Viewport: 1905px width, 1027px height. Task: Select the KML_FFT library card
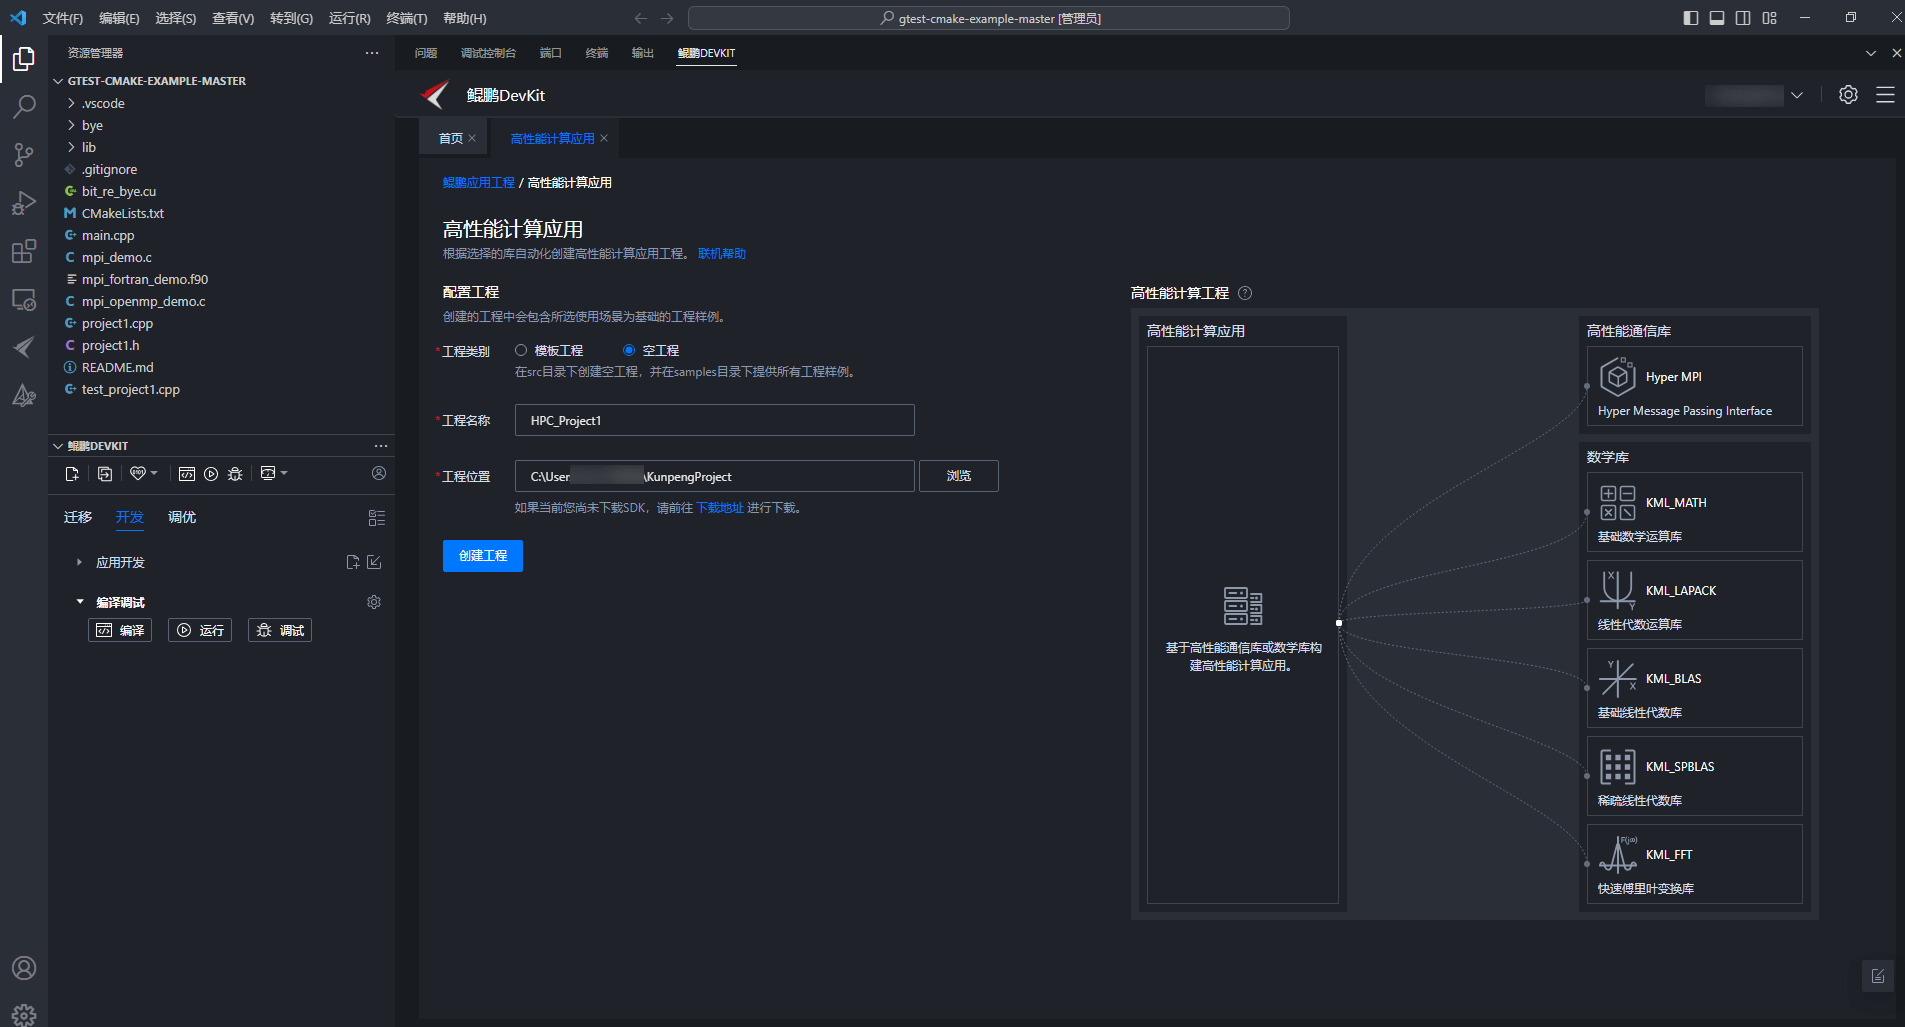pos(1694,864)
